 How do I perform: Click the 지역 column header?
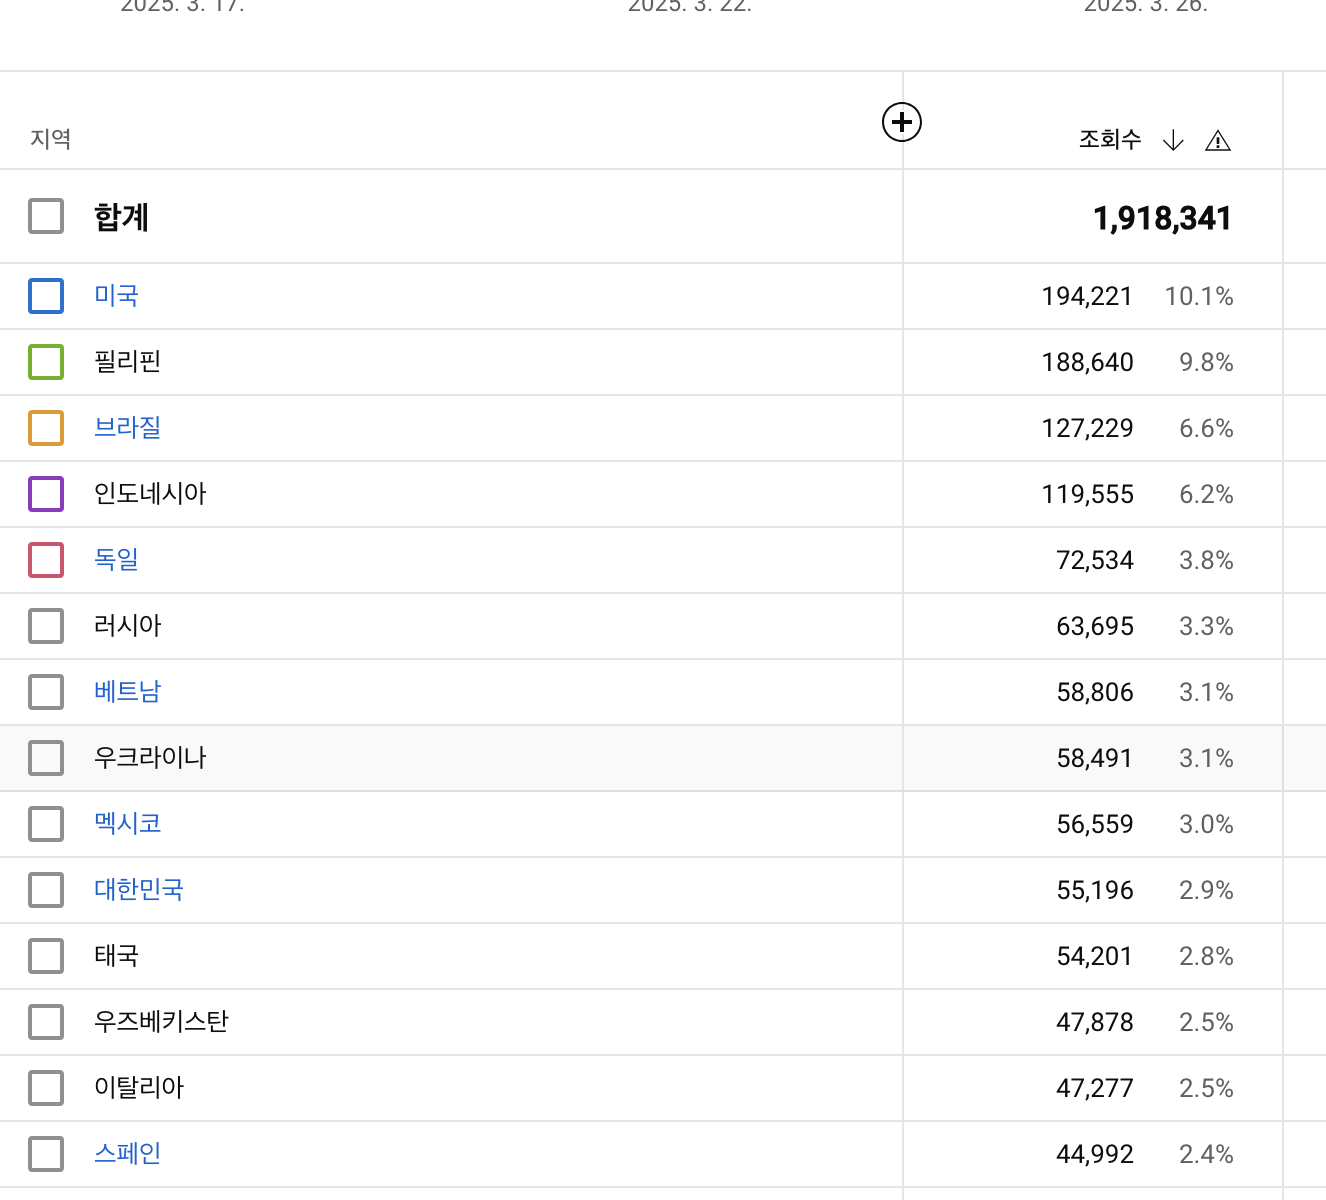50,139
